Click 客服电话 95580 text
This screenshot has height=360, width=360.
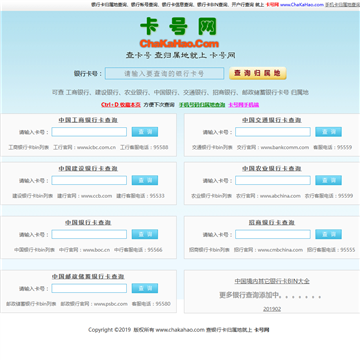(x=151, y=304)
